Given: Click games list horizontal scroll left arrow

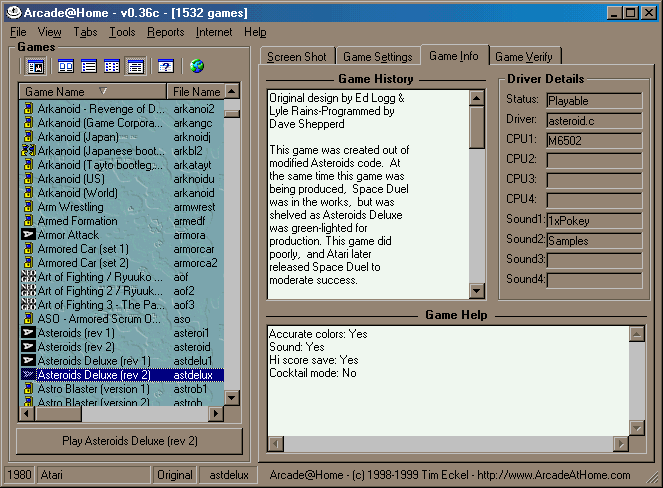Looking at the screenshot, I should (x=27, y=413).
